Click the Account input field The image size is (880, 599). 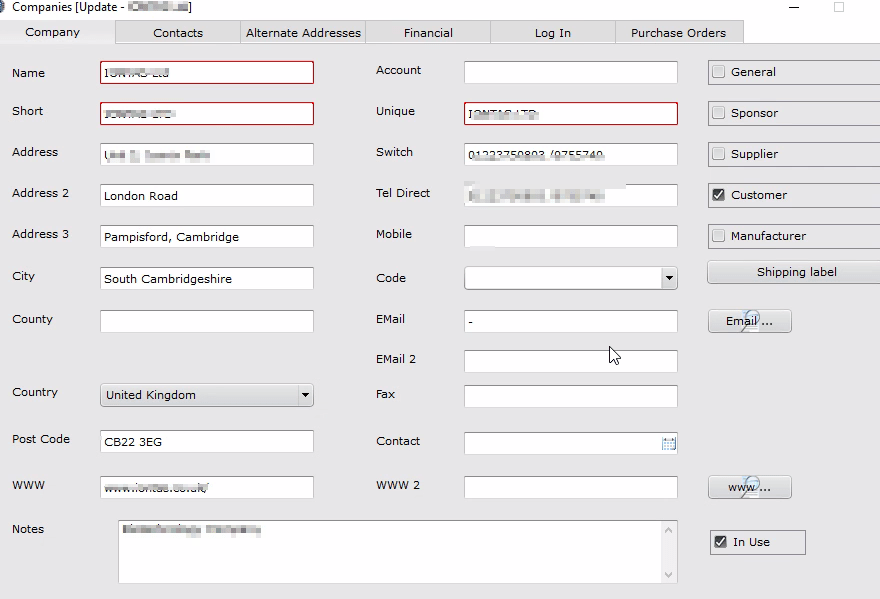click(x=570, y=72)
